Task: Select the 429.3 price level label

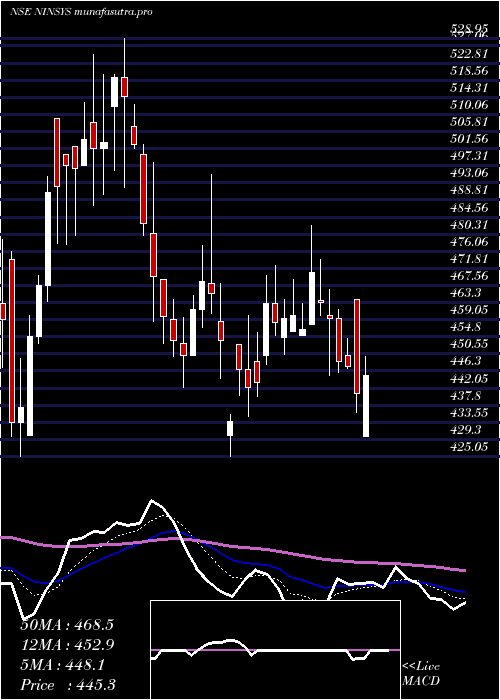Action: pos(465,429)
